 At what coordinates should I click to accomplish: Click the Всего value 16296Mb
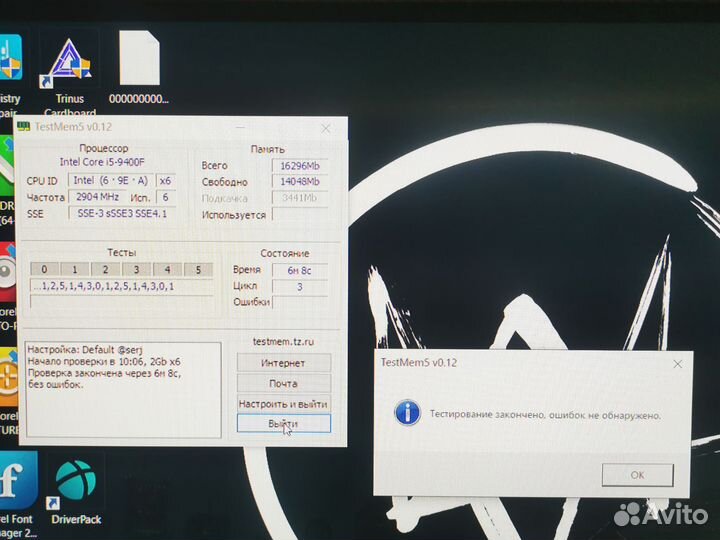tap(300, 166)
